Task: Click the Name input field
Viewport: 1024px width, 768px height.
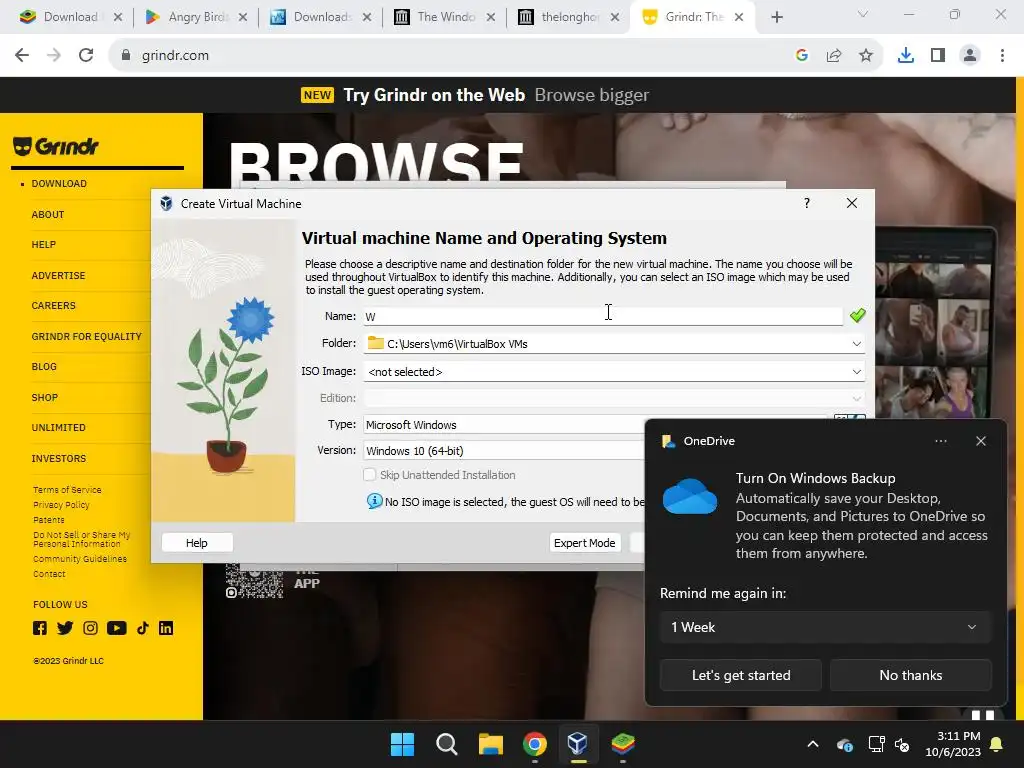Action: click(603, 317)
